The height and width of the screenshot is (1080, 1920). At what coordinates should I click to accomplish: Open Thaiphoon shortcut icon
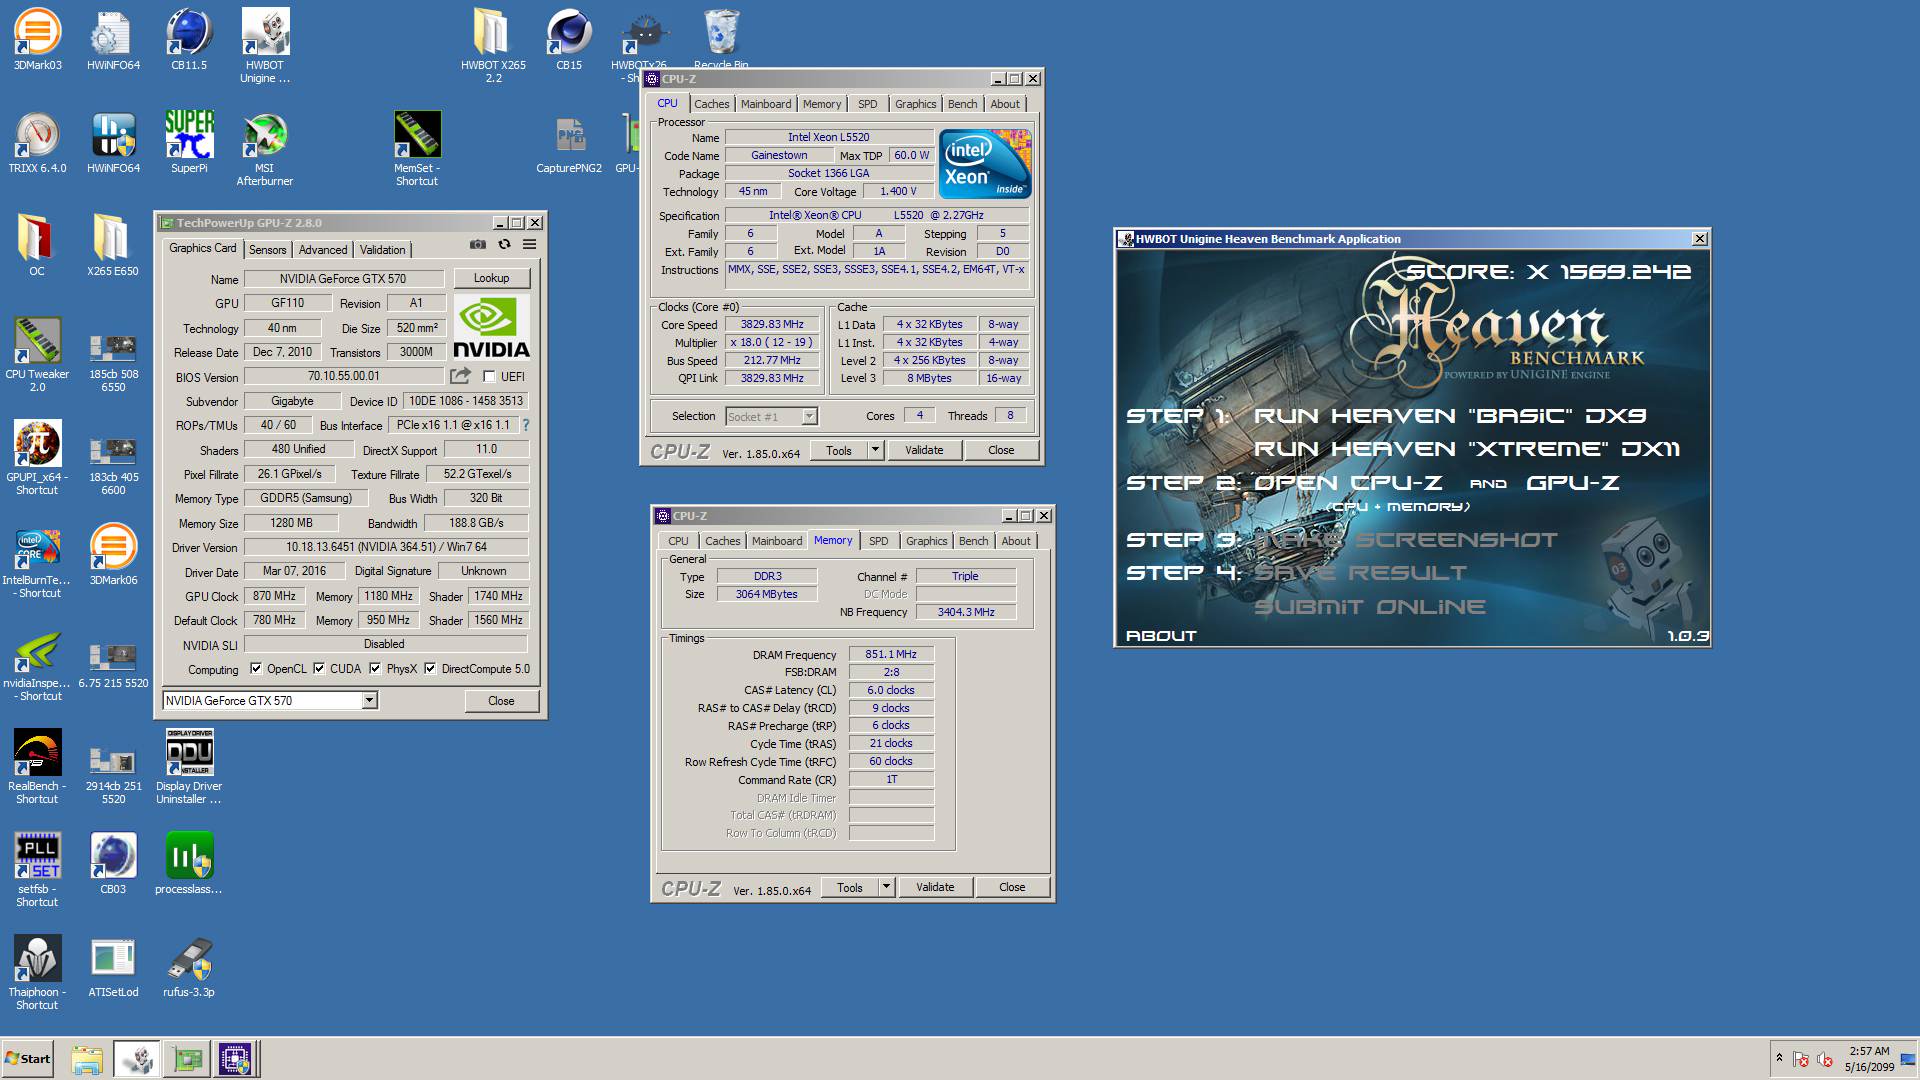tap(37, 973)
